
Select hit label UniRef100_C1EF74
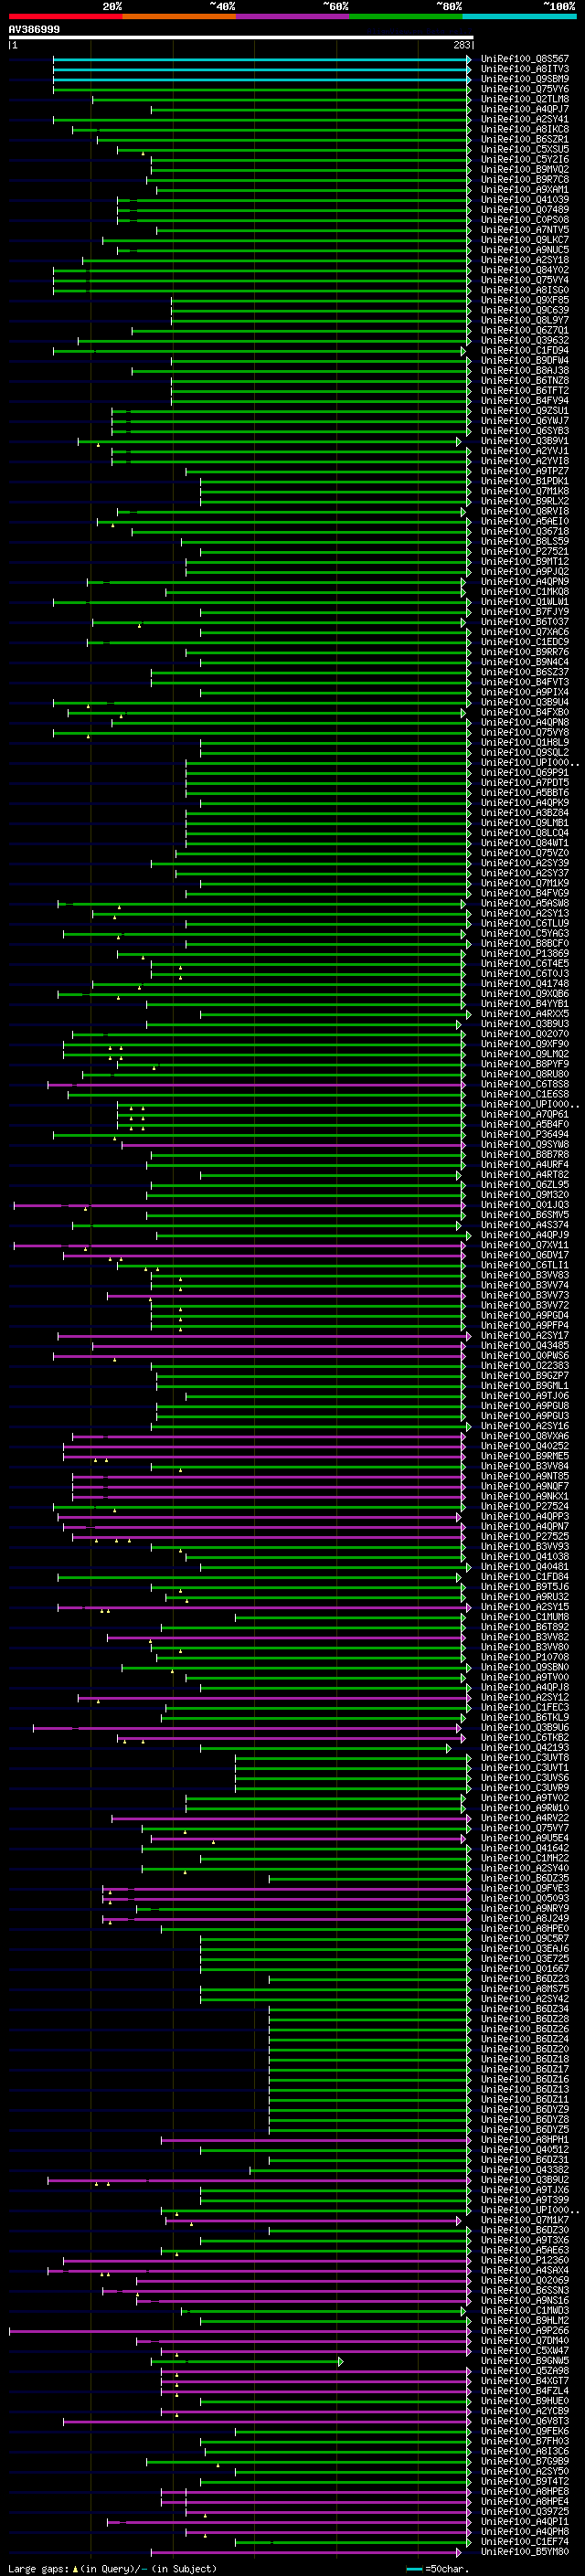coord(525,2541)
